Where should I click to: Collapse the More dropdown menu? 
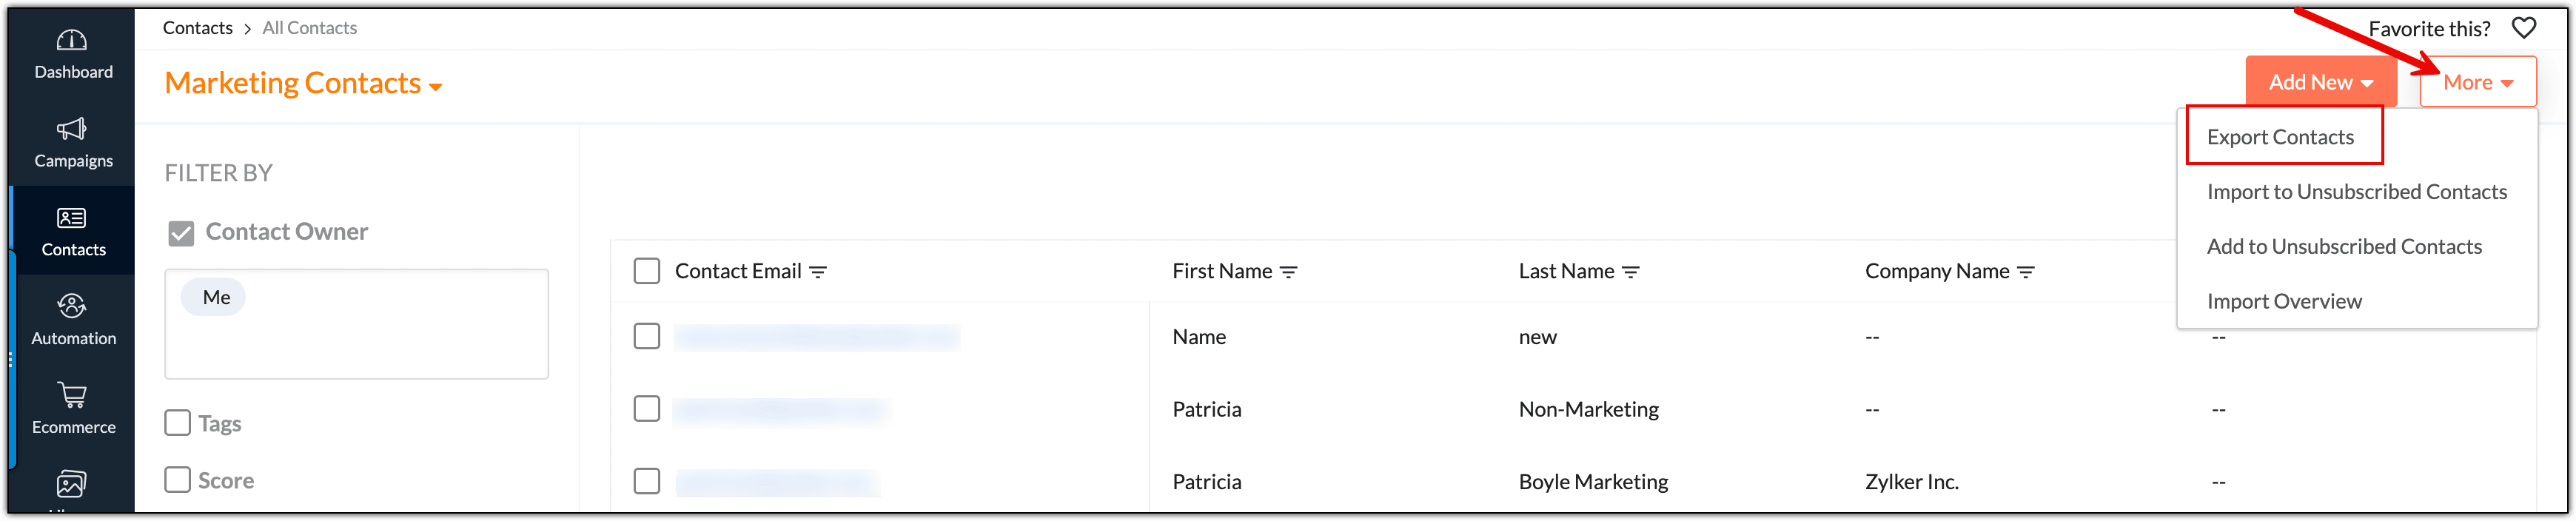pos(2477,82)
